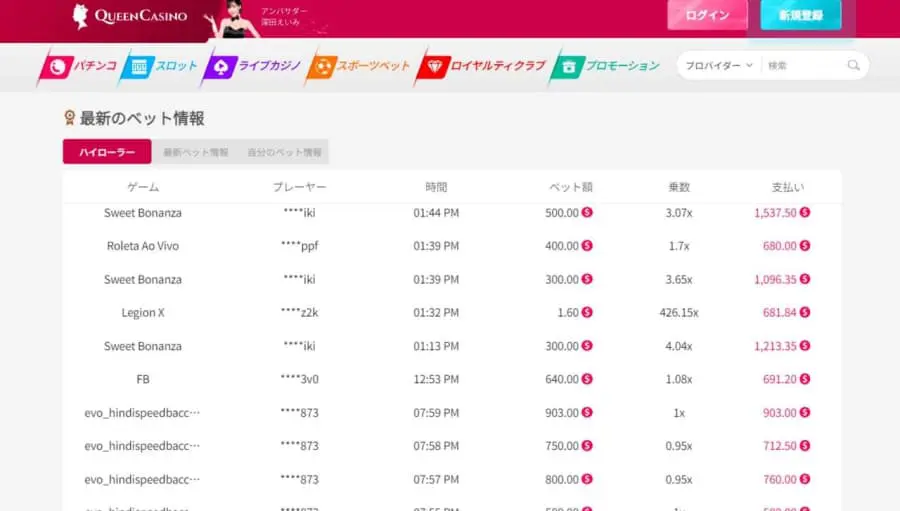900x511 pixels.
Task: Click the currency icon next to 760.00
Action: click(x=805, y=479)
